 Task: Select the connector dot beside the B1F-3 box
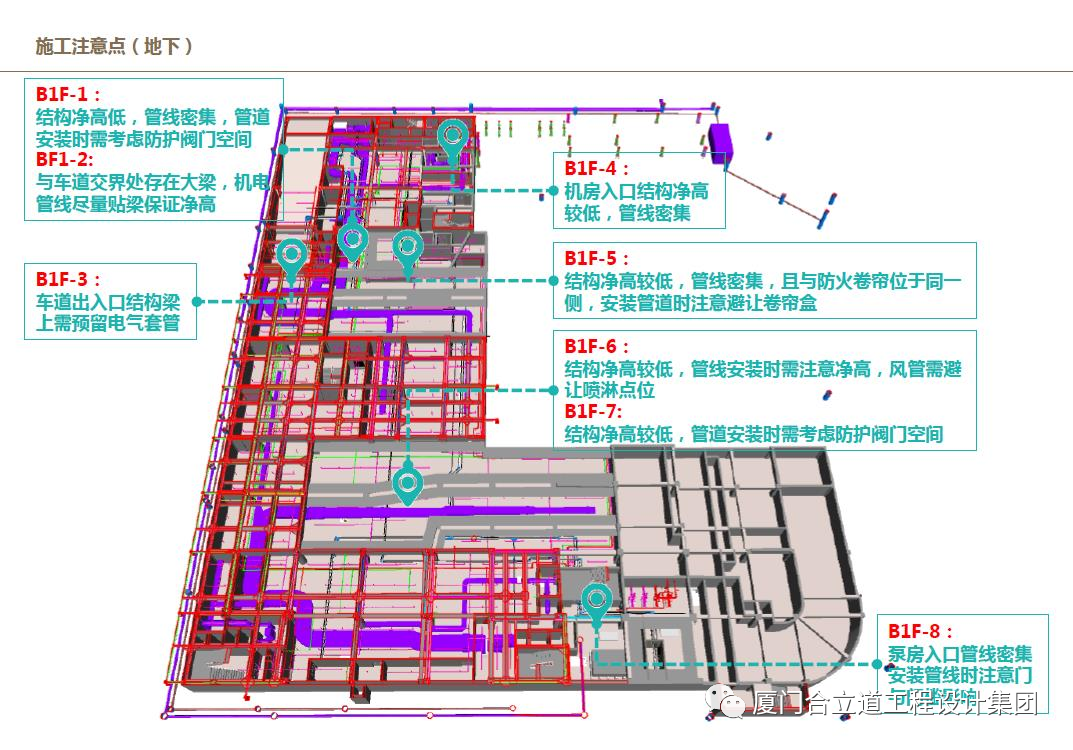pos(197,300)
